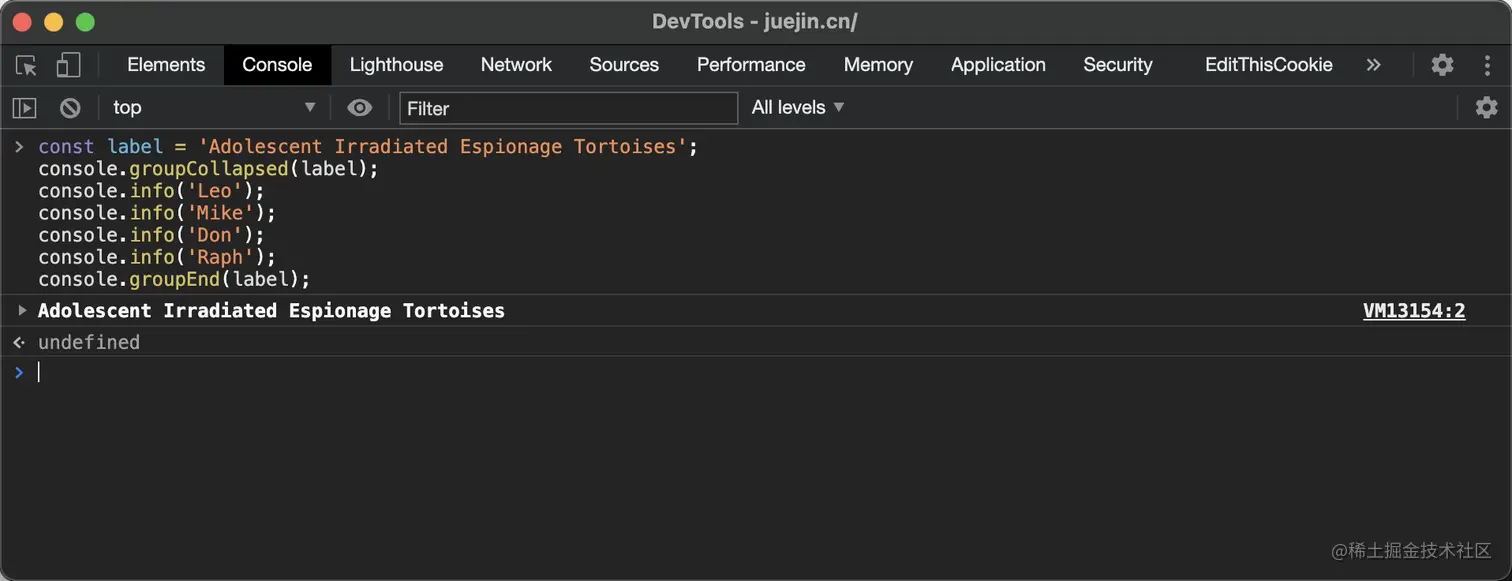Expand the Adolescent Irradiated Espionage Tortoises group

point(23,311)
